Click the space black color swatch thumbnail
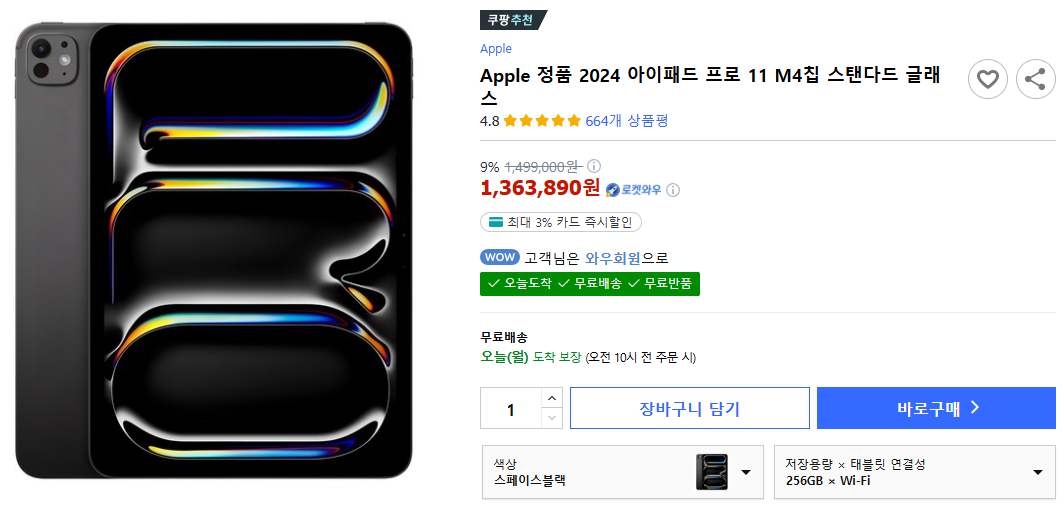This screenshot has width=1063, height=508. 712,472
